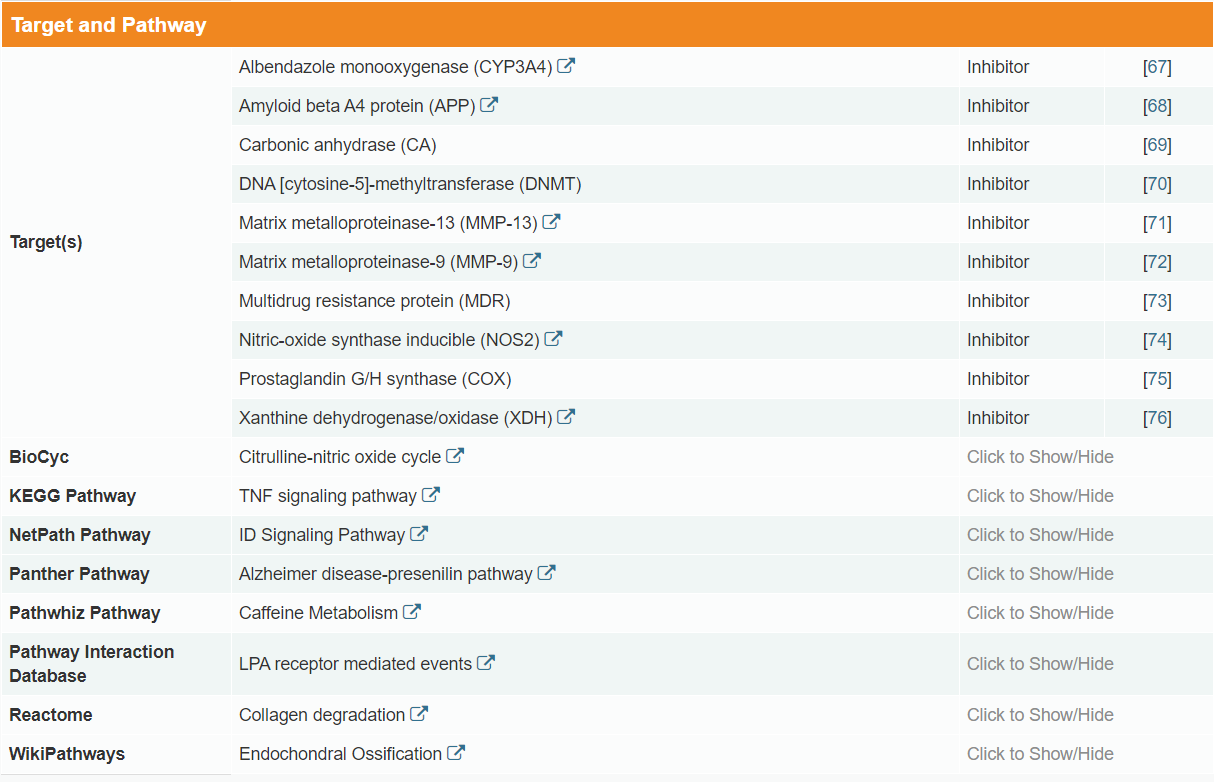The height and width of the screenshot is (782, 1214).
Task: Expand NetPath Pathway with Click to Show/Hide
Action: [x=1040, y=535]
